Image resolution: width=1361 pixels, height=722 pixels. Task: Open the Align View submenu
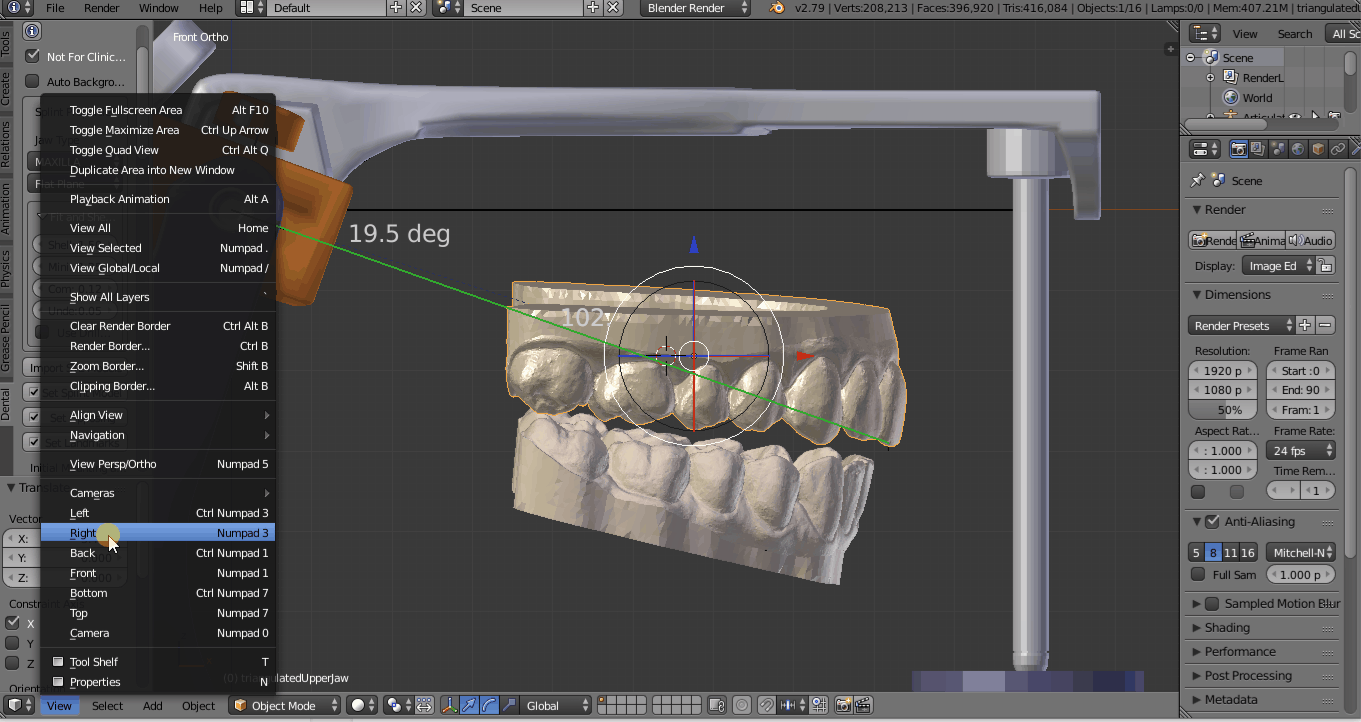point(157,415)
